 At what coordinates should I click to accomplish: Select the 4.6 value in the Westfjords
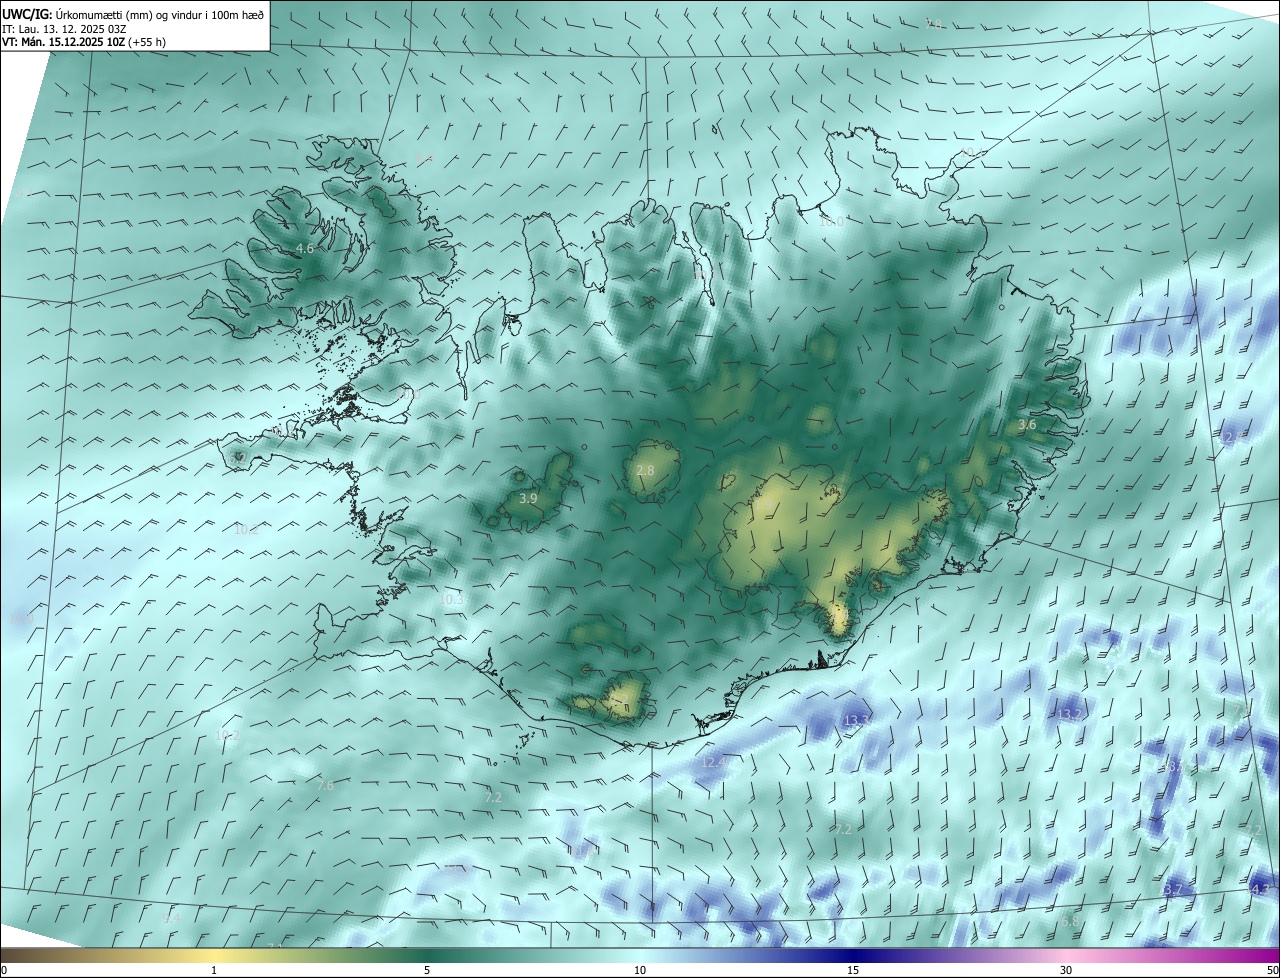tap(305, 248)
